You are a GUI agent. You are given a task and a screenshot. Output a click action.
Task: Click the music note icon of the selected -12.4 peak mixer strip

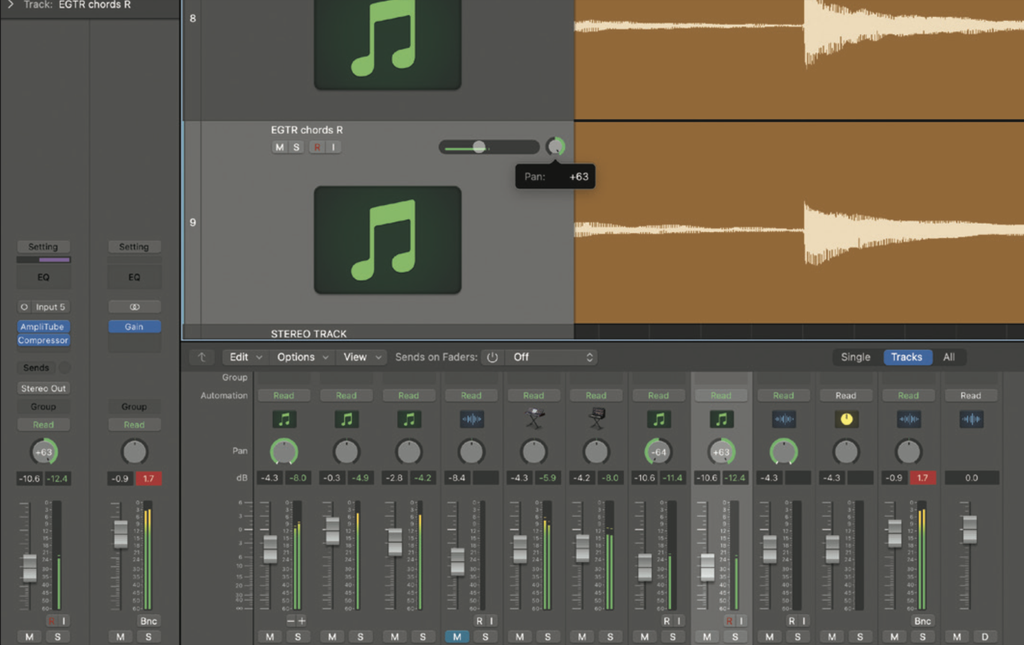[721, 419]
